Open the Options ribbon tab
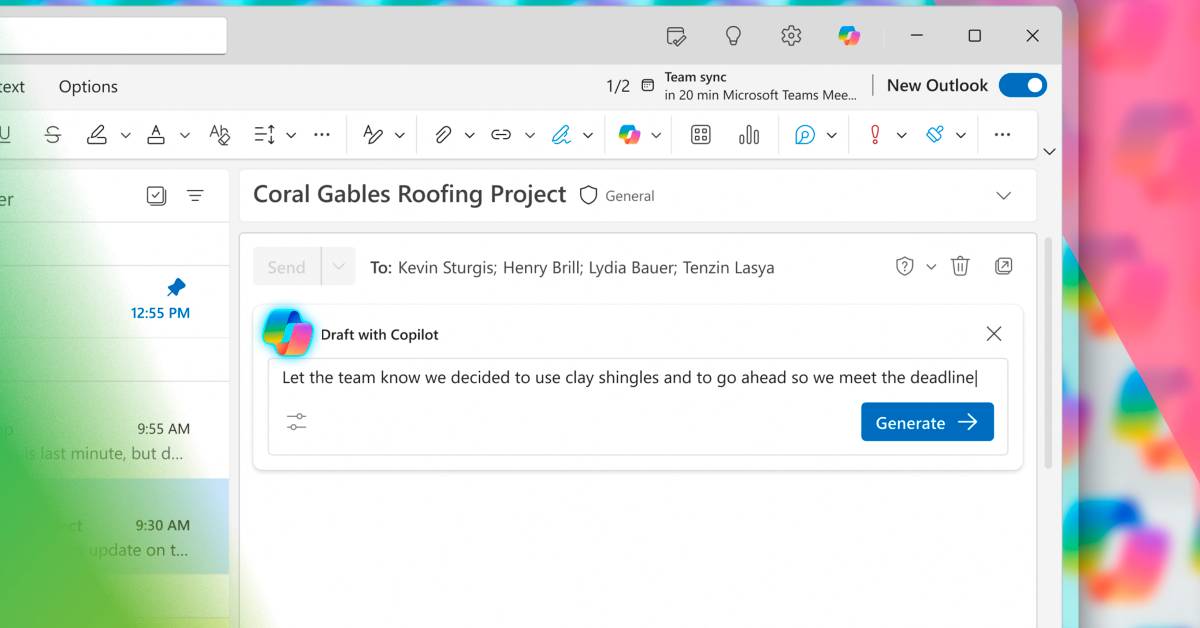 (x=88, y=87)
